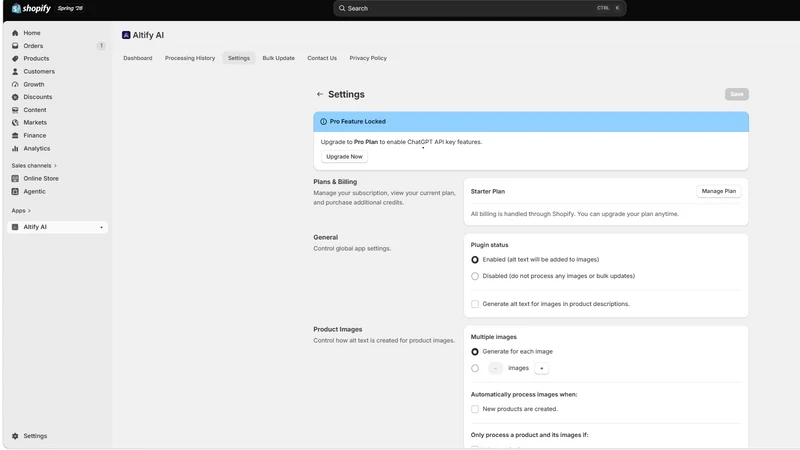
Task: Click the Agentic channel icon
Action: tap(15, 191)
